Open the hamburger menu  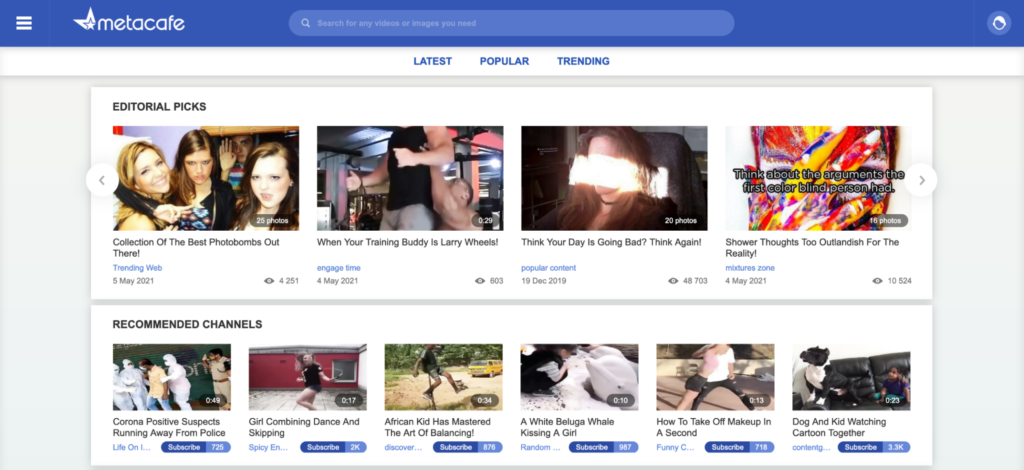click(x=24, y=23)
